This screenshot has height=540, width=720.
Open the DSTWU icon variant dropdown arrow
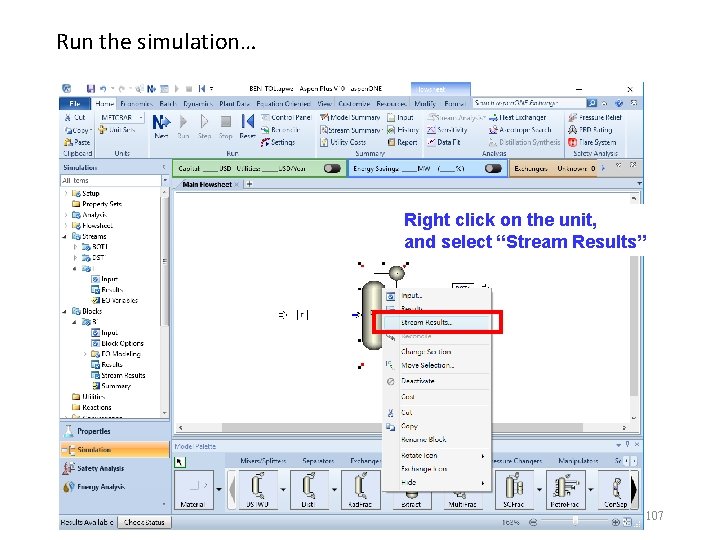click(x=283, y=489)
